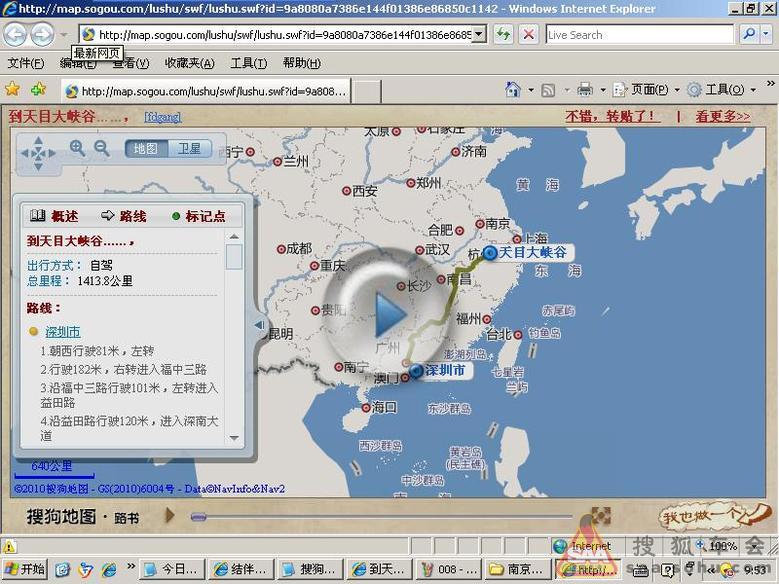The image size is (779, 584).
Task: Open the search provider dropdown arrow
Action: pos(766,34)
